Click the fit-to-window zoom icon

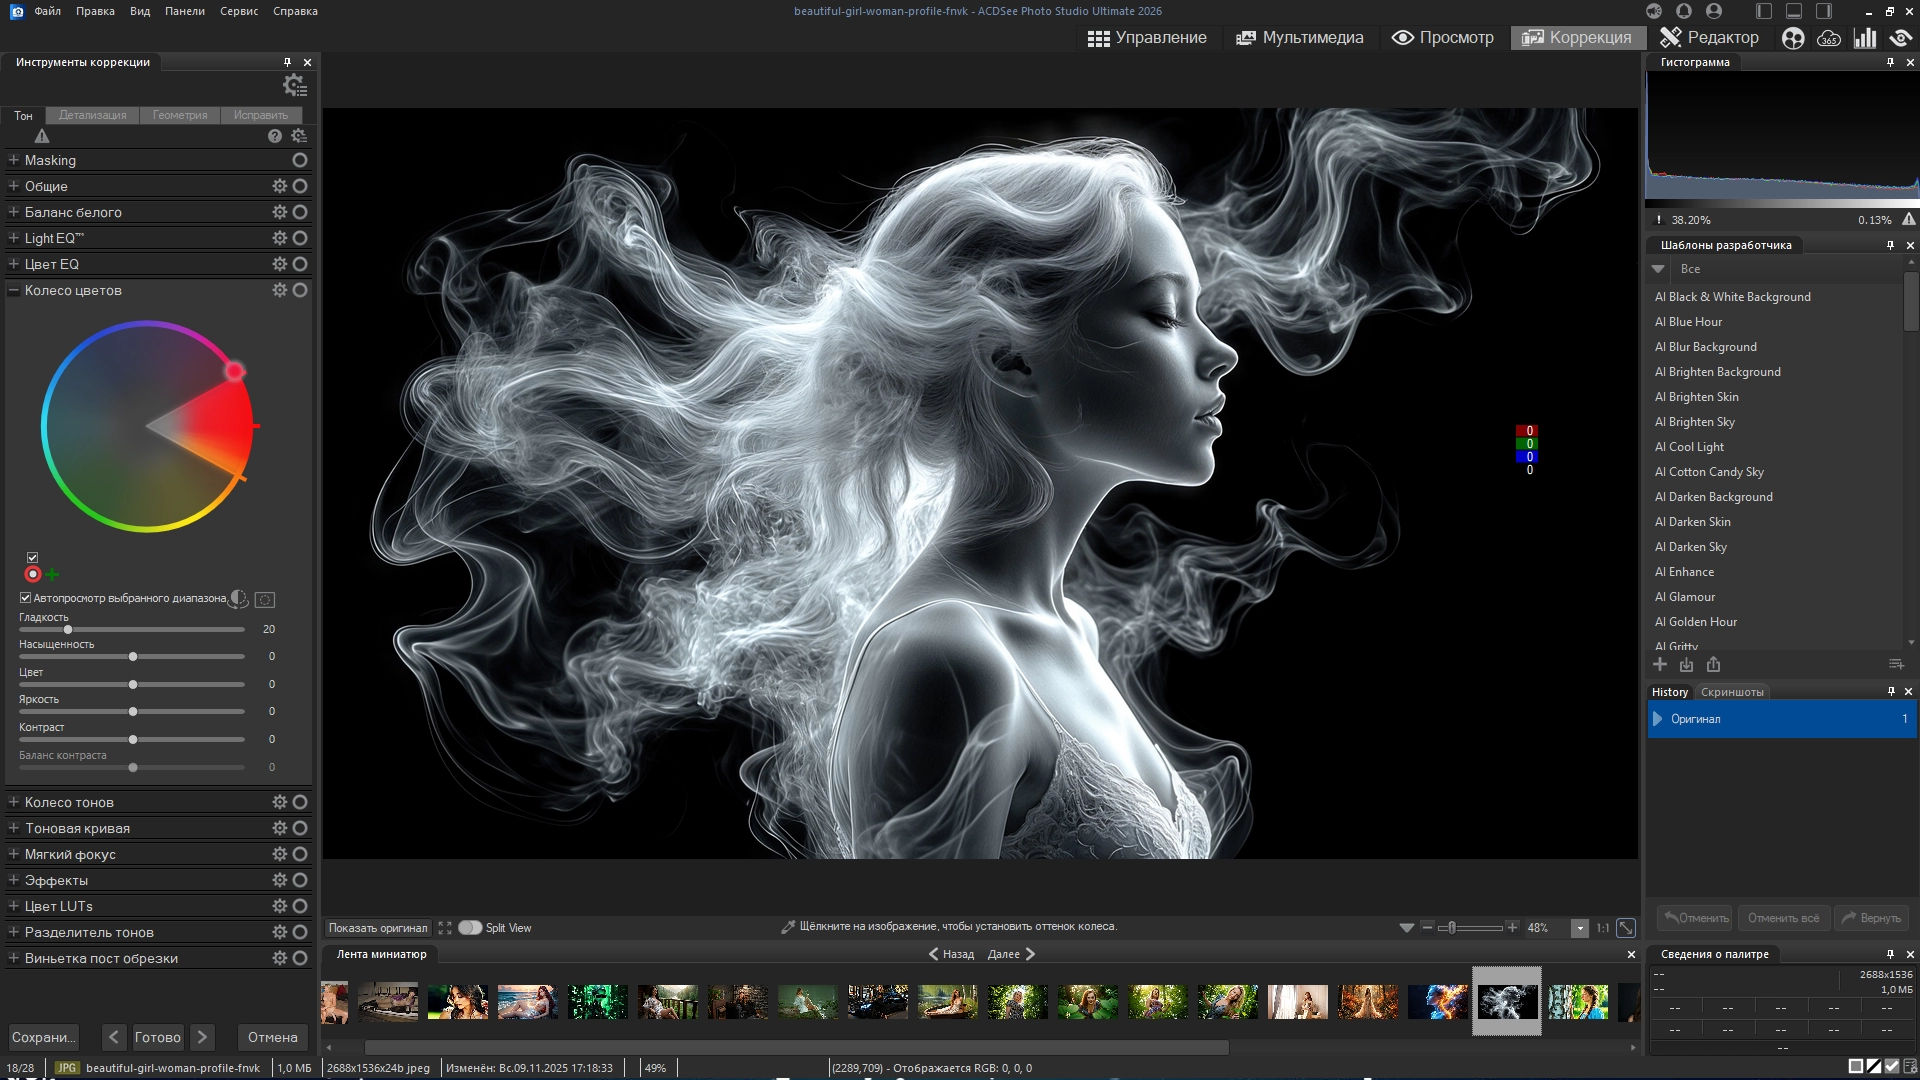(x=1626, y=928)
